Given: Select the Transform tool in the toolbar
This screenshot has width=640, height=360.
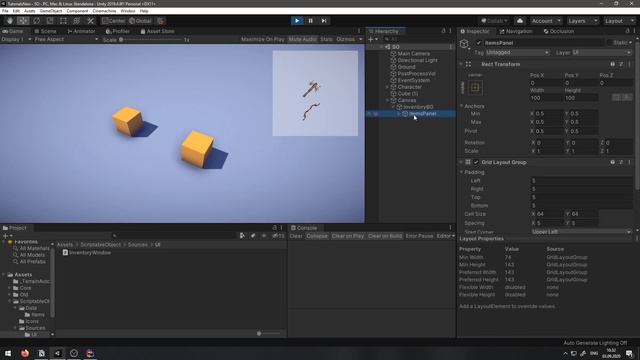Looking at the screenshot, I should (x=77, y=21).
